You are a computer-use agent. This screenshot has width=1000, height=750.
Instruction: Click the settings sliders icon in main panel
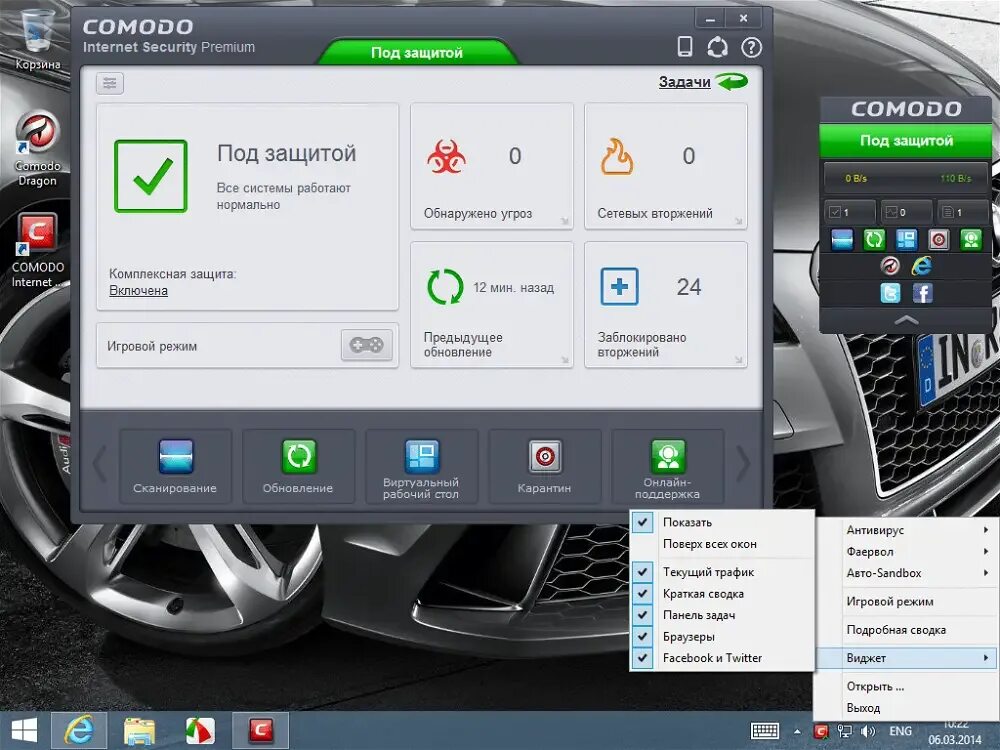pos(110,83)
